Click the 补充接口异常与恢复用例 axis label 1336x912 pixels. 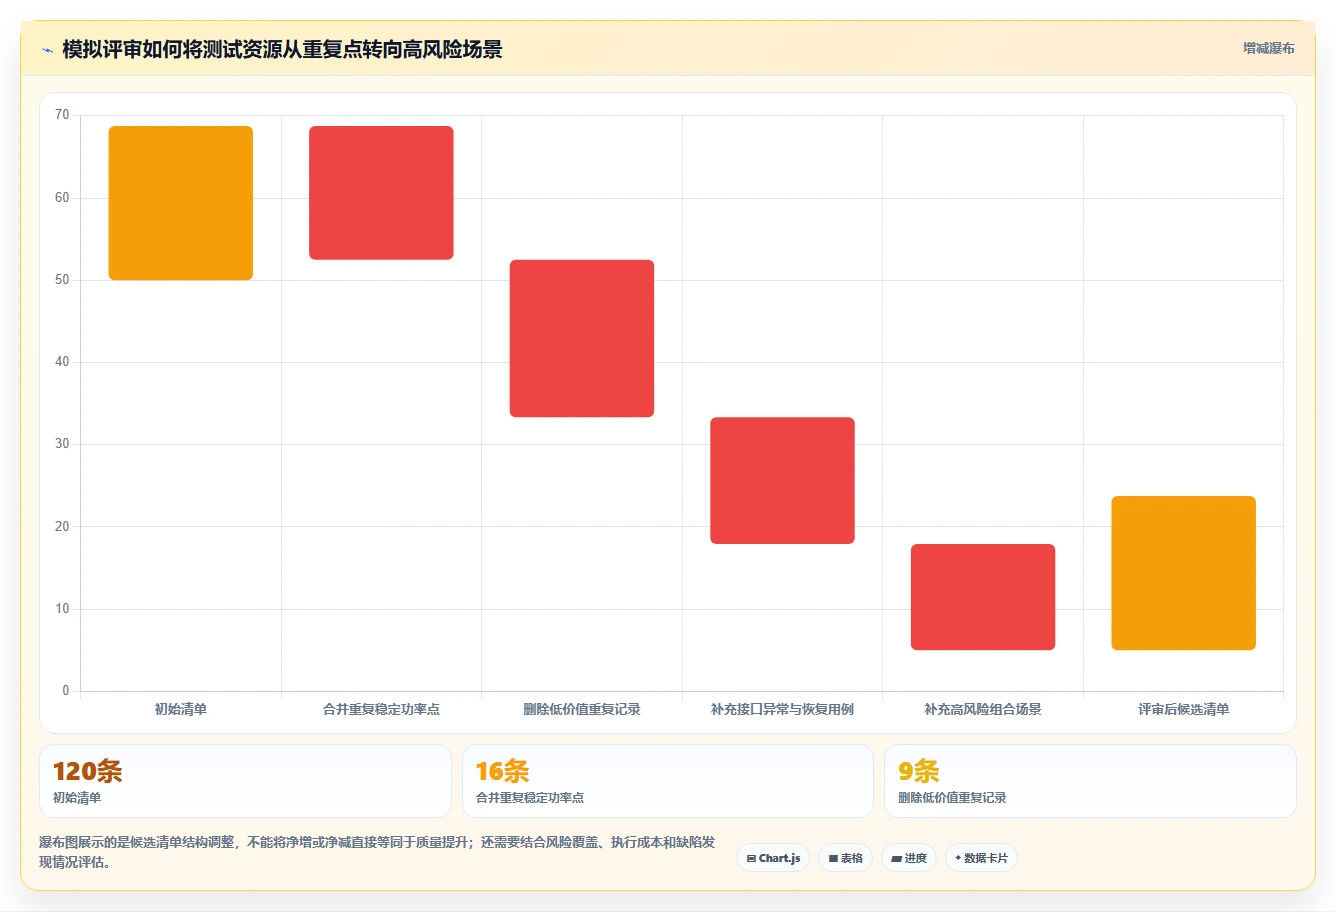coord(782,709)
